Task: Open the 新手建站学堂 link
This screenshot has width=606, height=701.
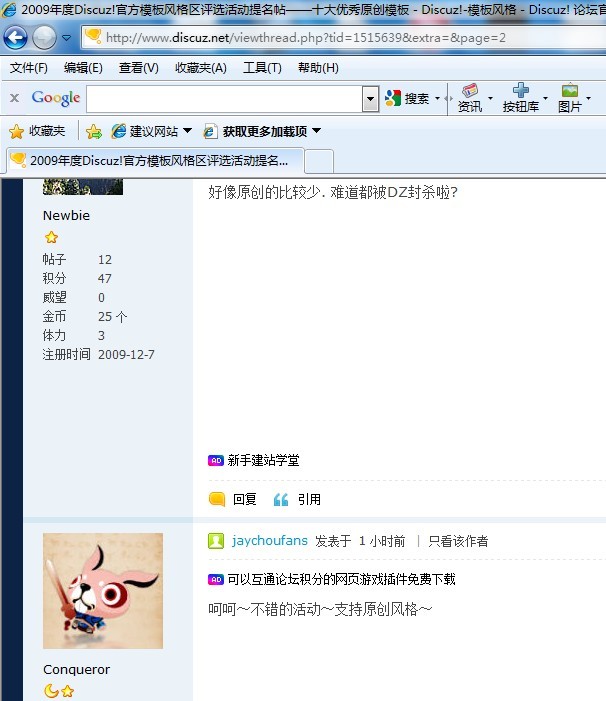Action: 263,460
